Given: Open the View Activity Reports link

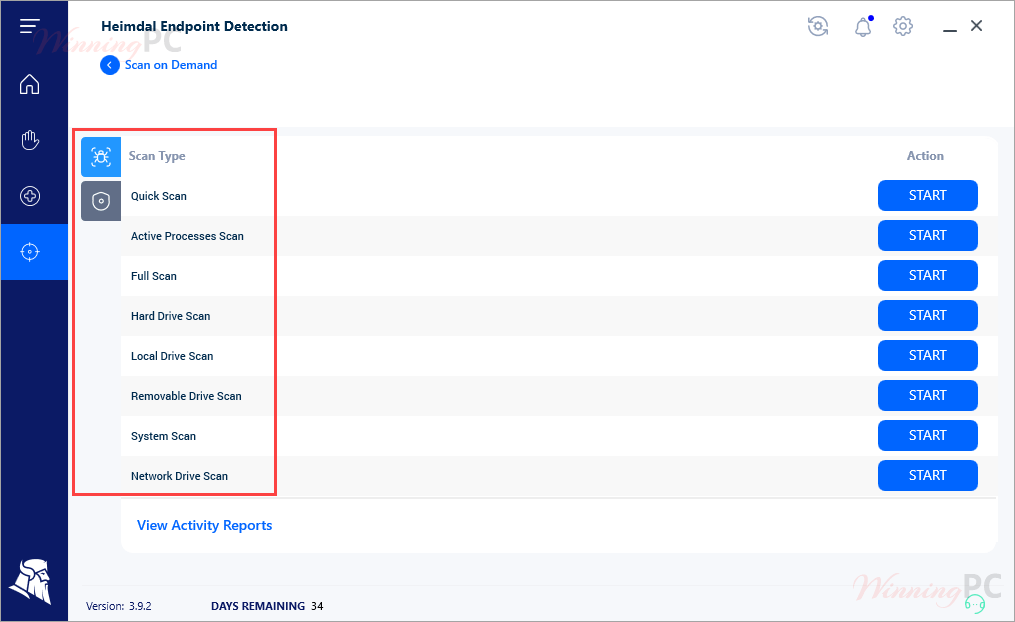Looking at the screenshot, I should (x=205, y=526).
